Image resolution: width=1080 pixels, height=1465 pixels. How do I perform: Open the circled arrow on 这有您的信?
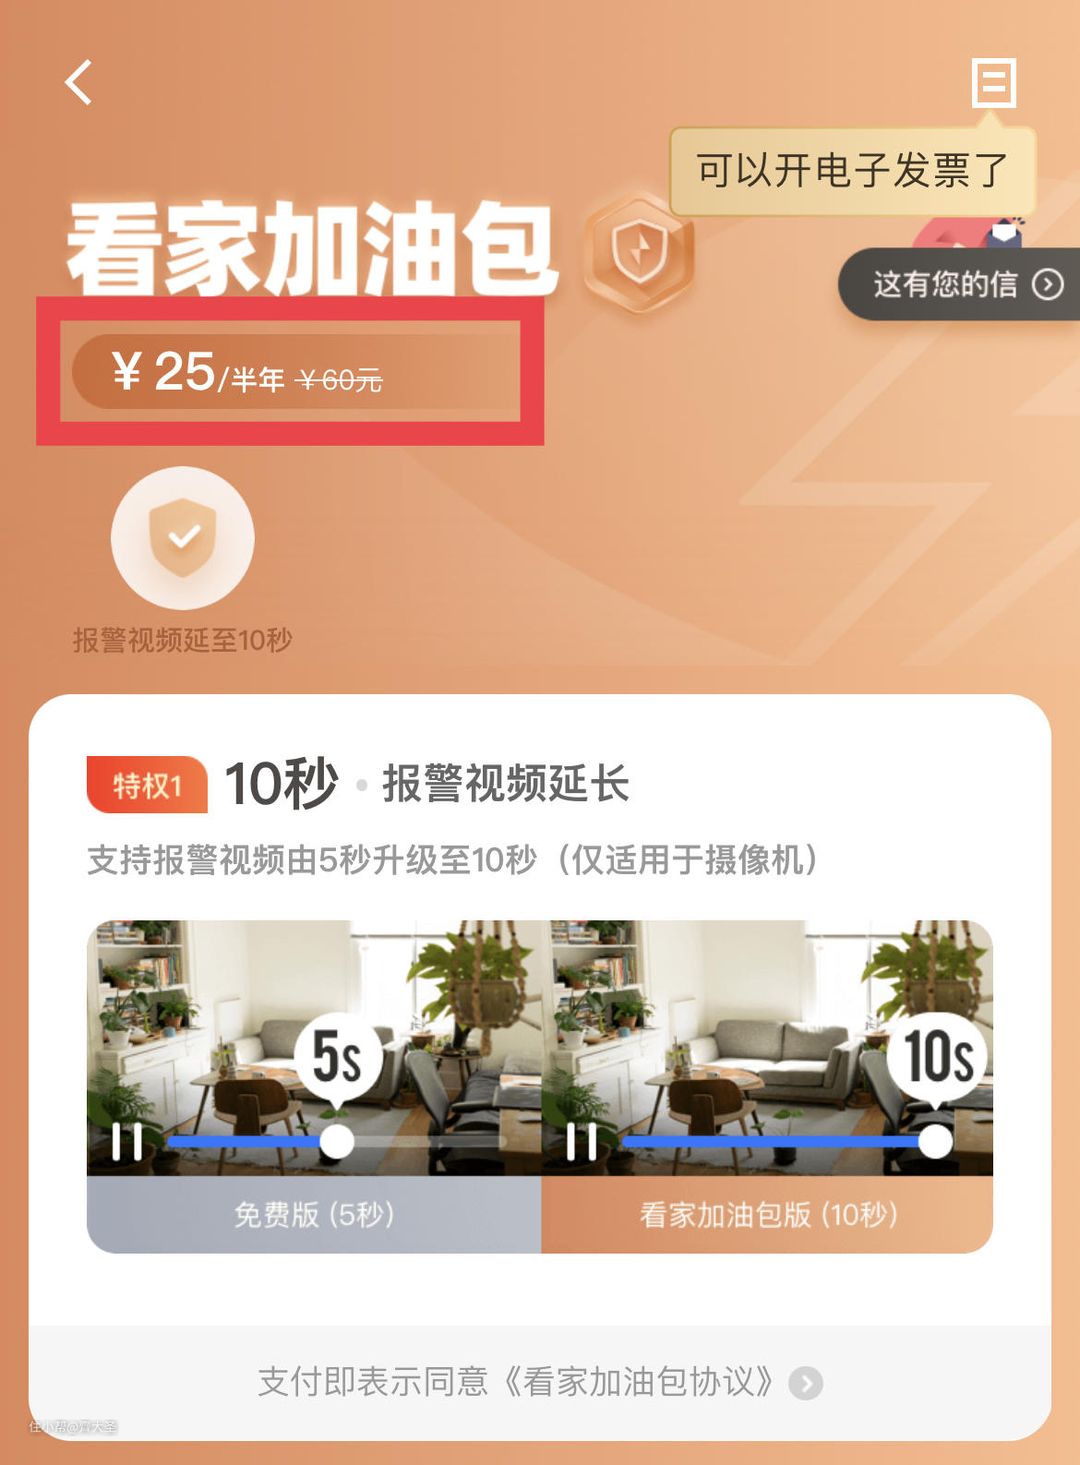click(1047, 285)
